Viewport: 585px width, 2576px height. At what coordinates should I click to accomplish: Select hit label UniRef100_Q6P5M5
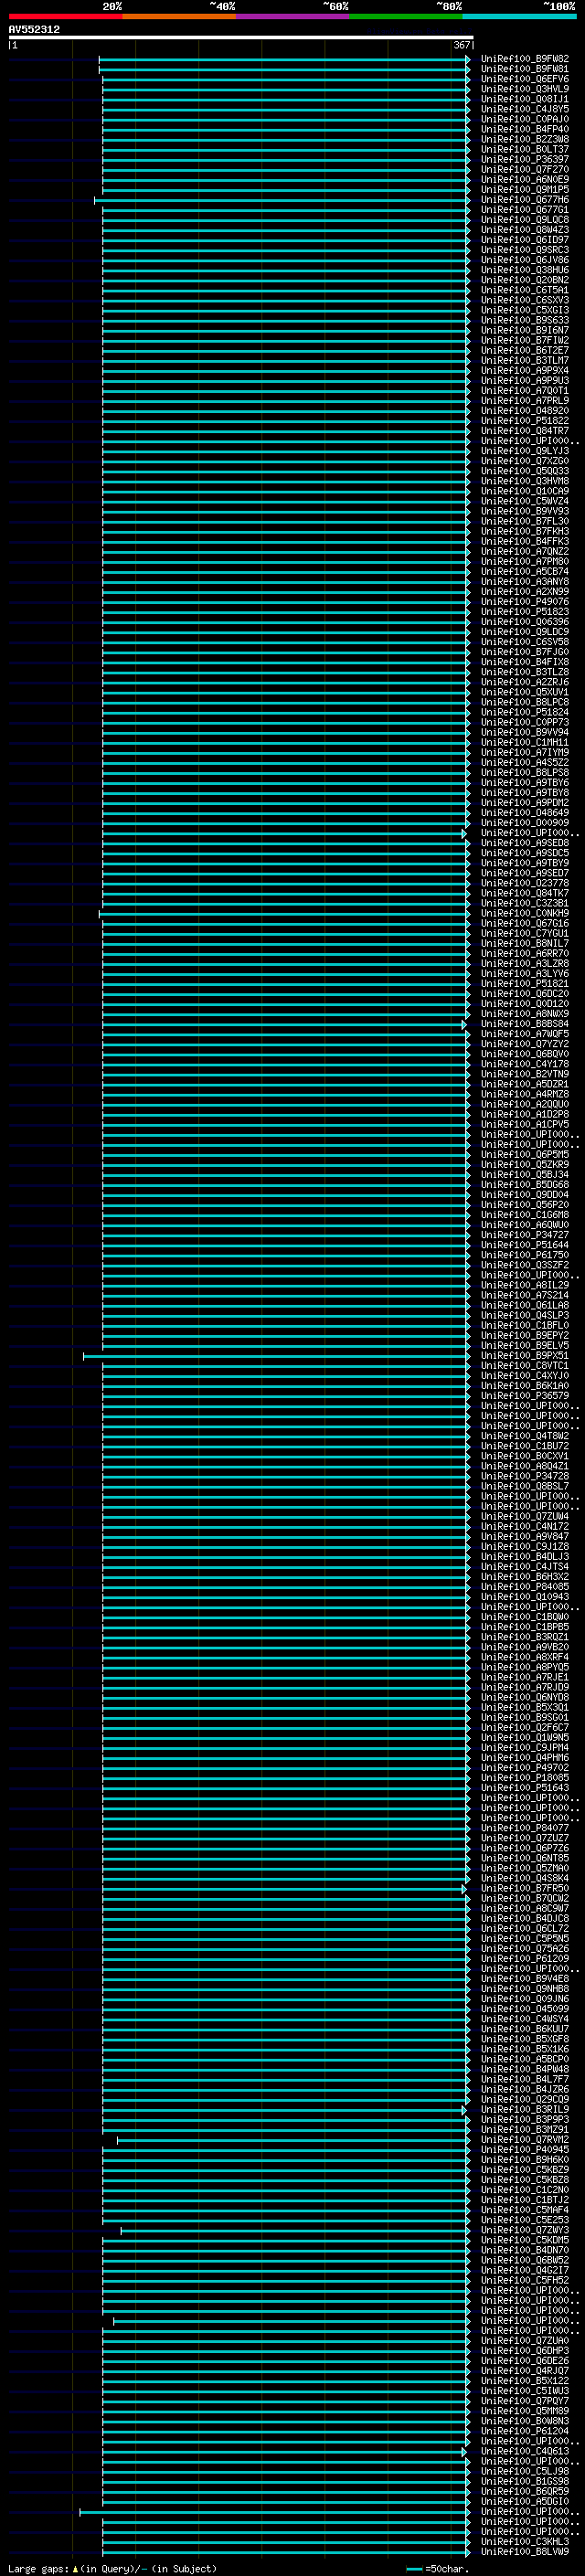coord(525,1155)
